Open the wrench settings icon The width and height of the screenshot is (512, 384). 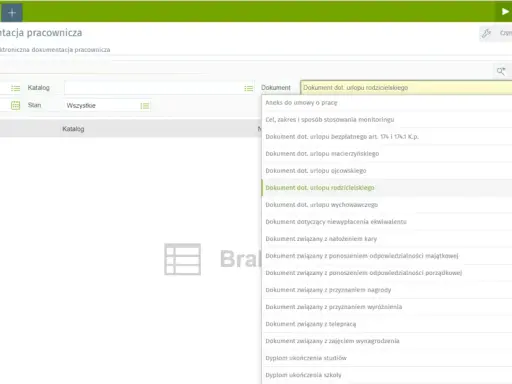coord(486,33)
